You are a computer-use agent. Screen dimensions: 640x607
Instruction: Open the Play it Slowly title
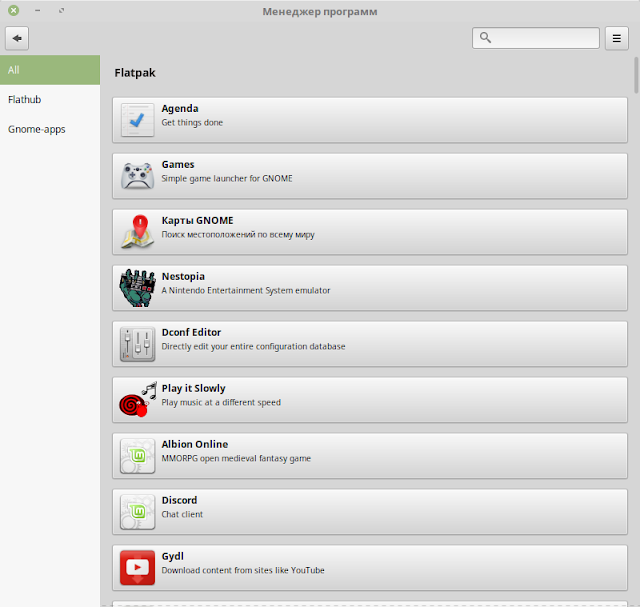click(193, 388)
